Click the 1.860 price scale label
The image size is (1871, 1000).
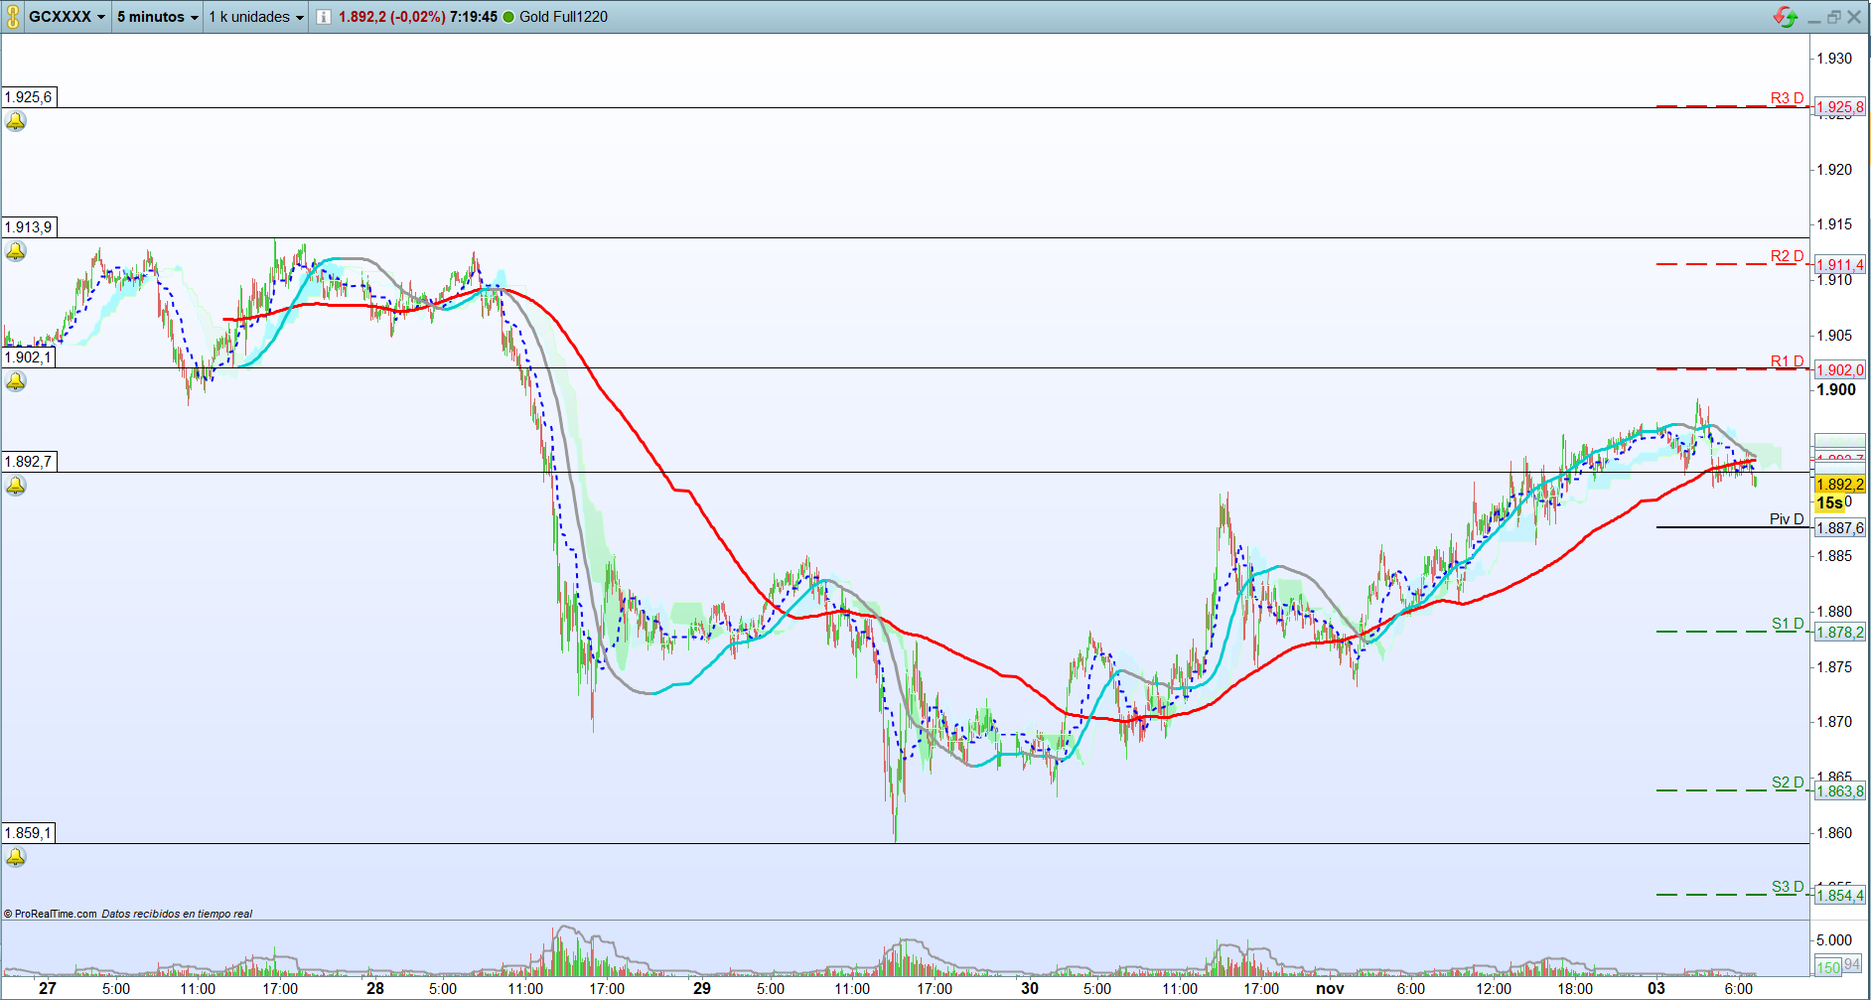click(1835, 833)
